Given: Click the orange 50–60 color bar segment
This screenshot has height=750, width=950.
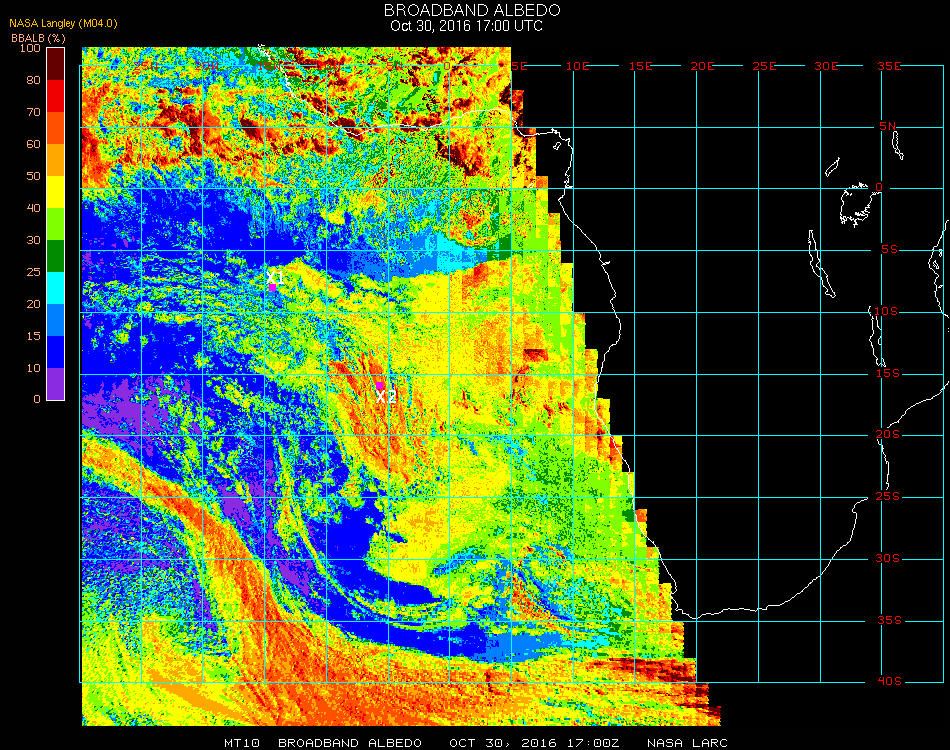Looking at the screenshot, I should (x=56, y=160).
